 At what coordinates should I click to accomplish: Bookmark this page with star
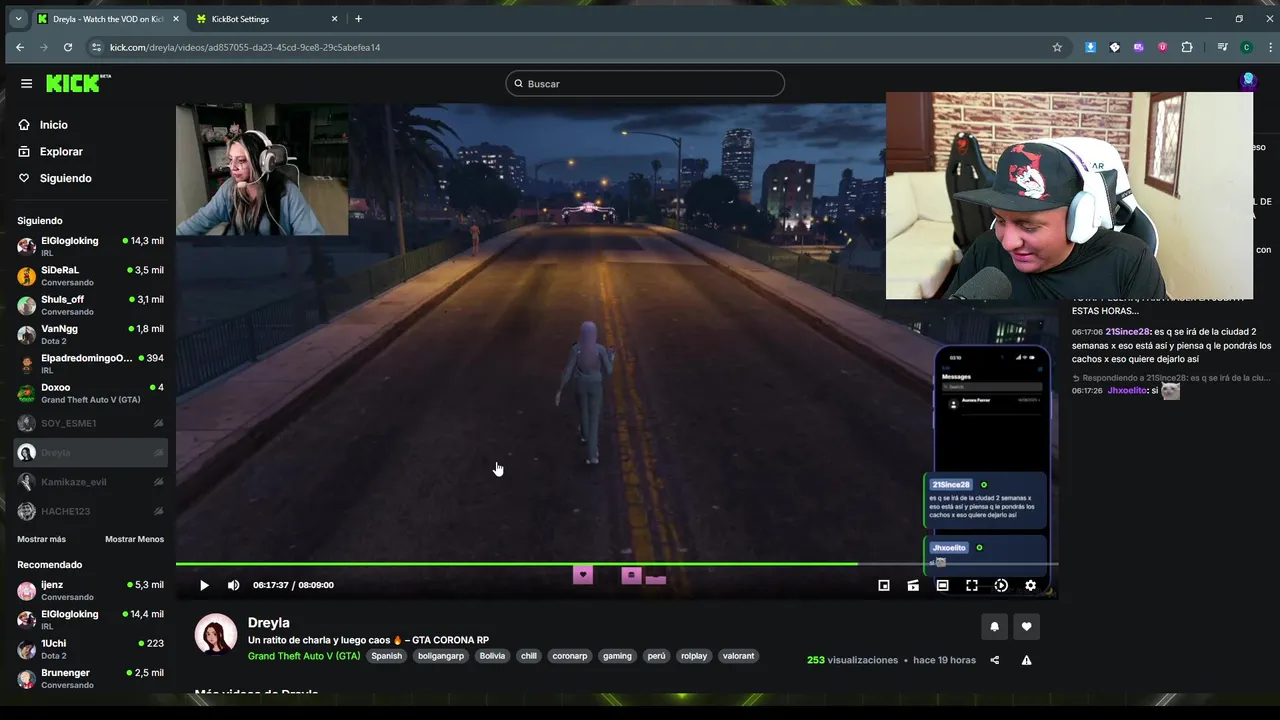pos(1057,47)
